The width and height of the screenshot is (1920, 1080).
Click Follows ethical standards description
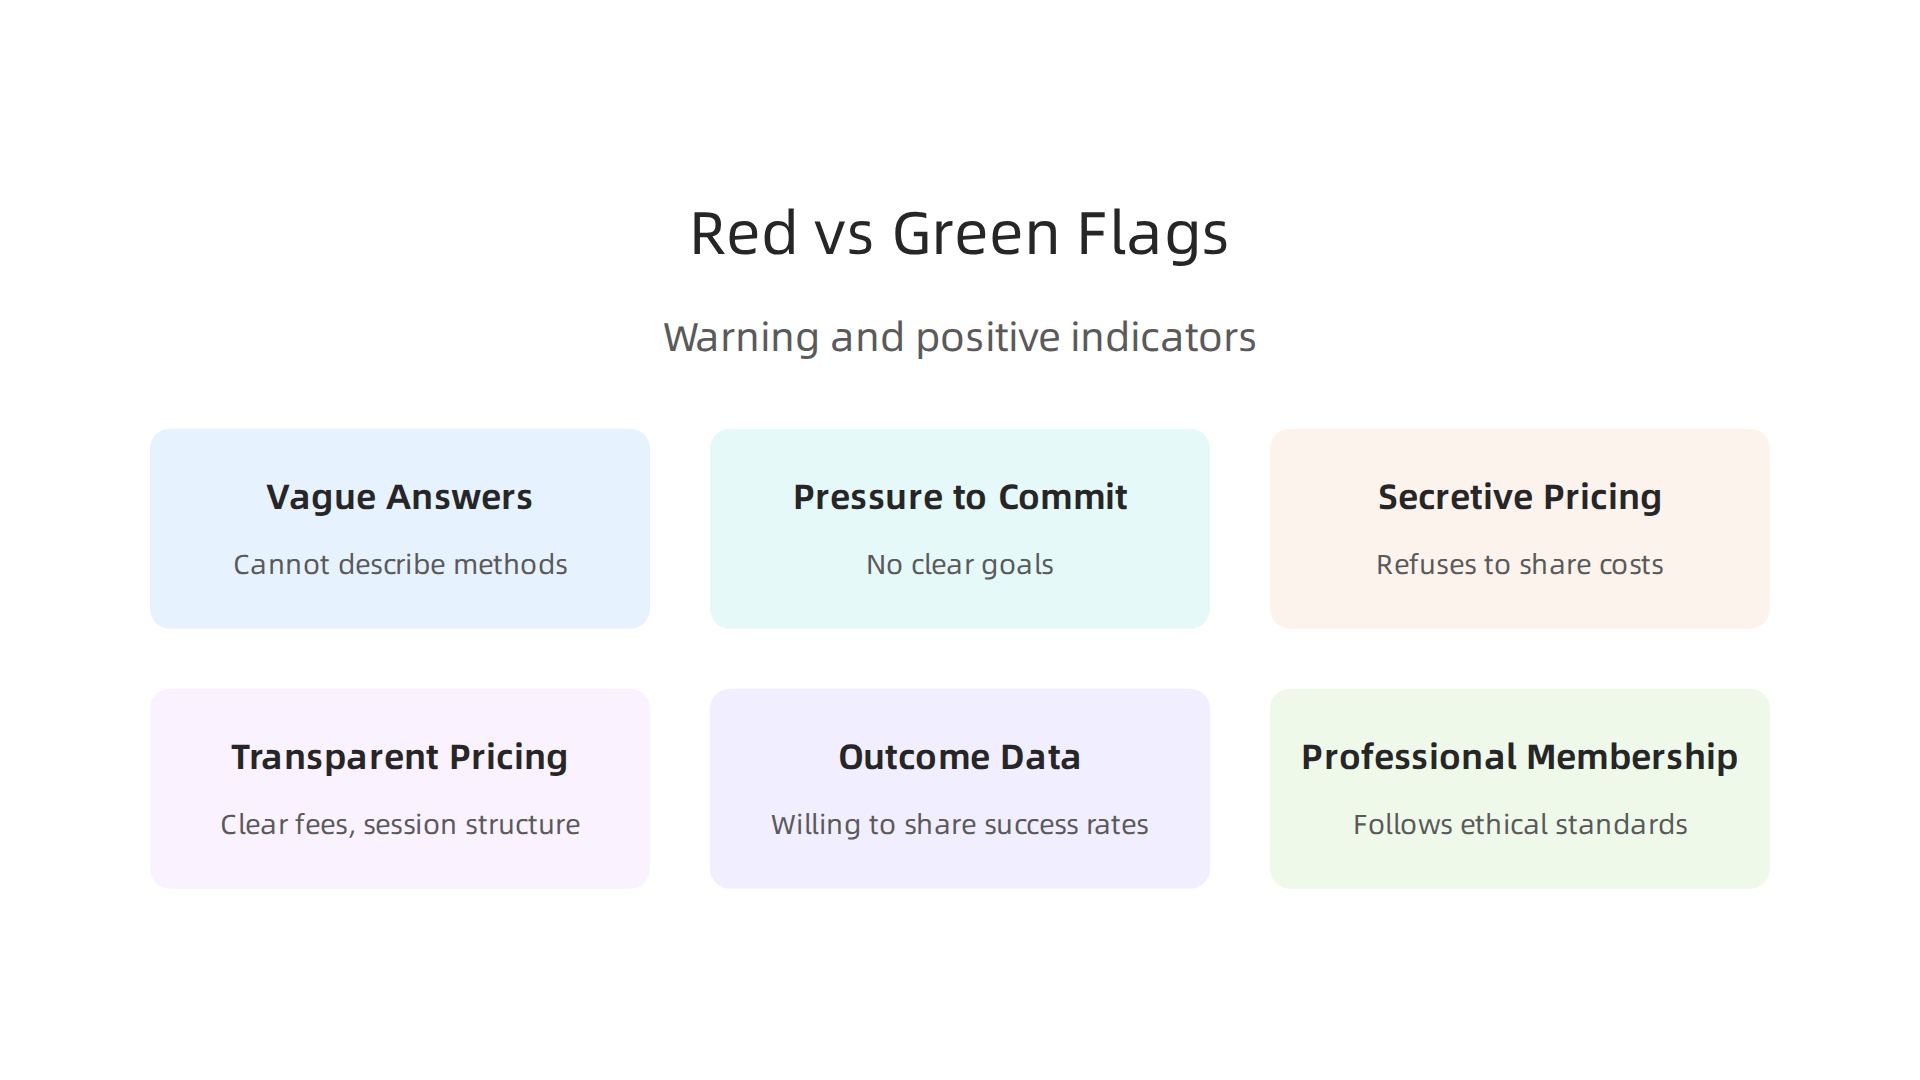click(x=1520, y=824)
